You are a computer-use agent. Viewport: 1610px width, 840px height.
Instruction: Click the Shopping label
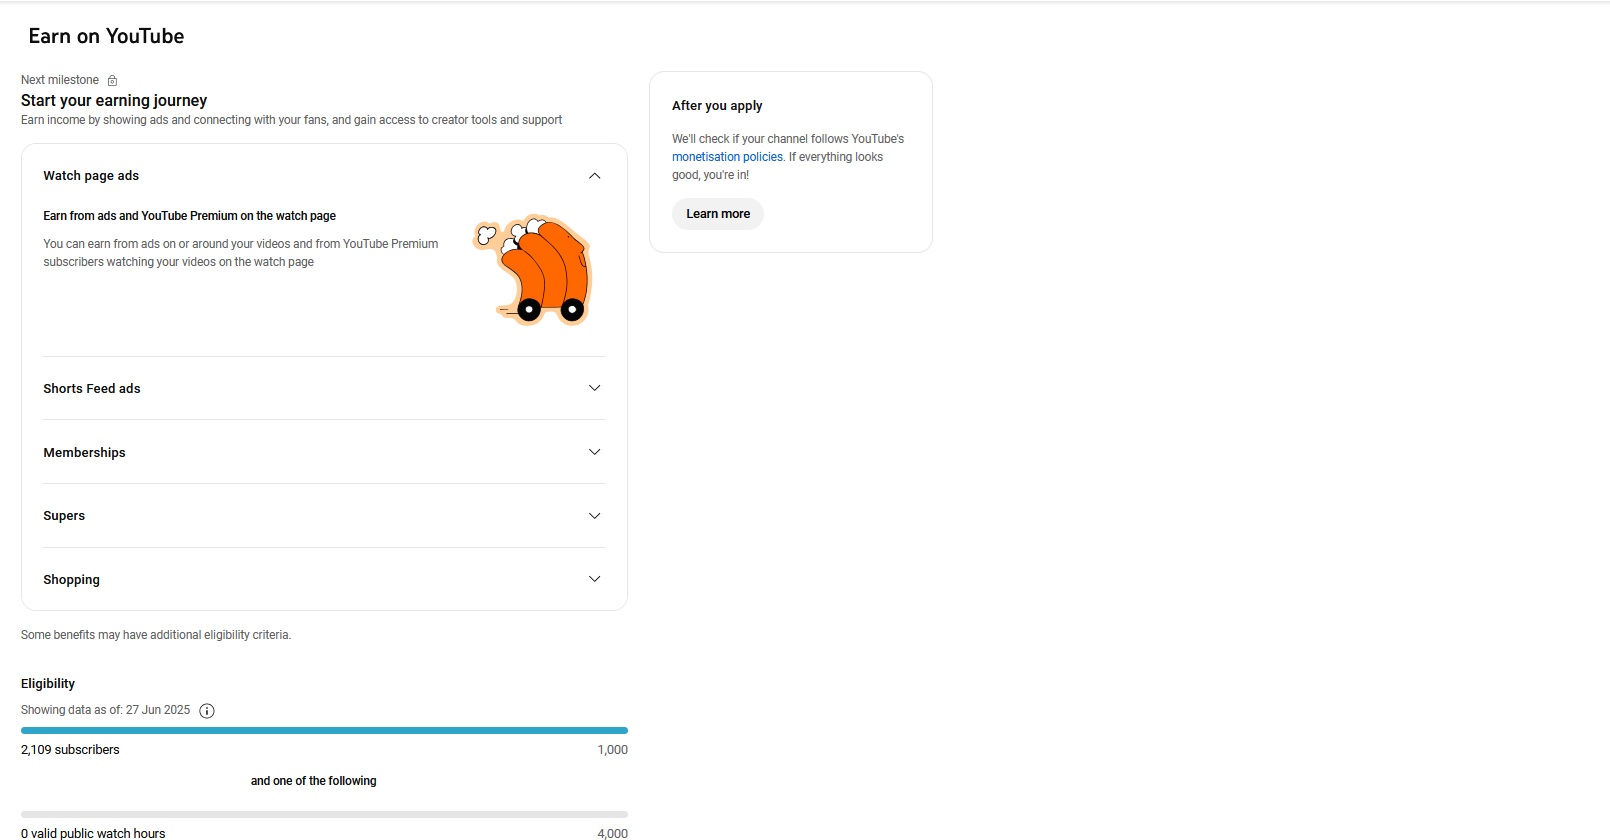[71, 580]
